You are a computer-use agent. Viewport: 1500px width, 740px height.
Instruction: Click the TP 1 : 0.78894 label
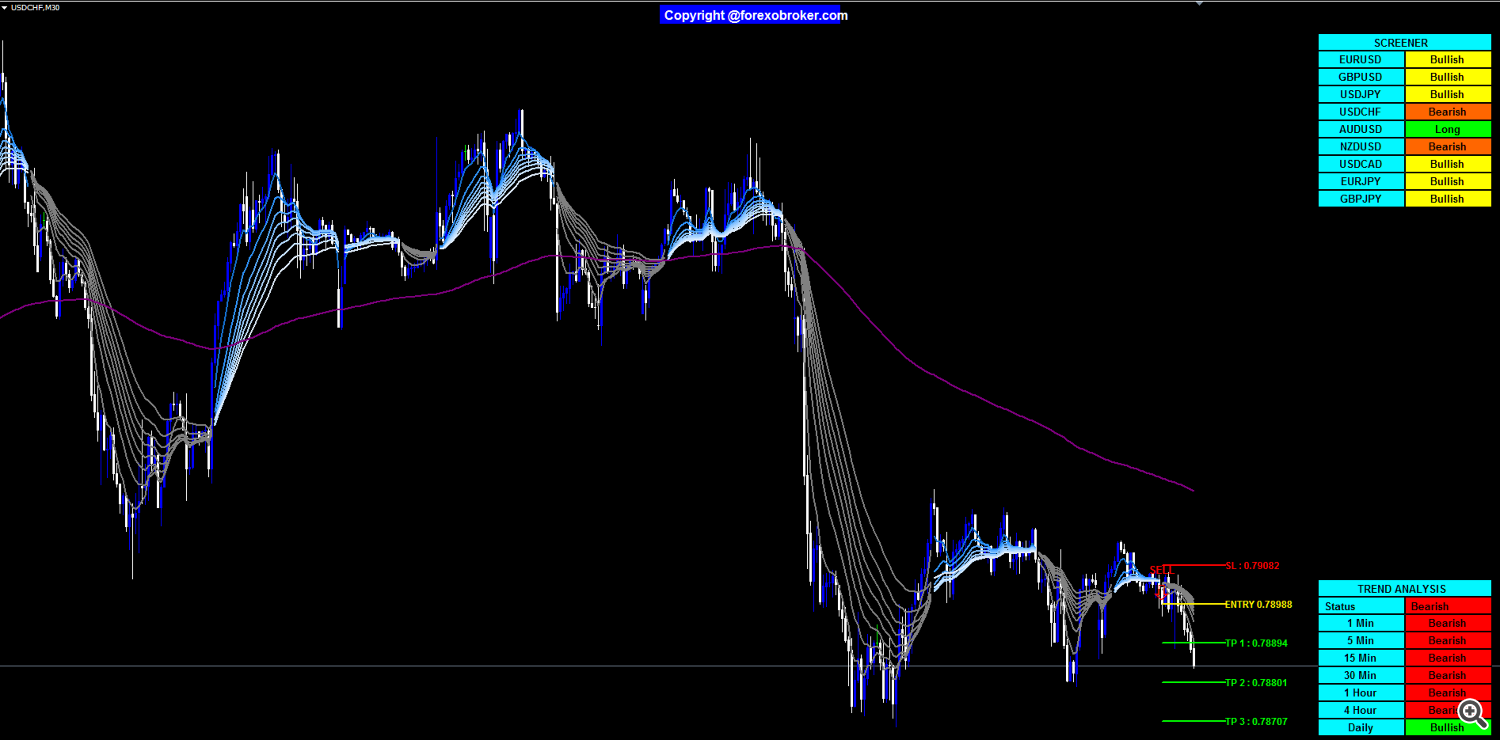1256,643
